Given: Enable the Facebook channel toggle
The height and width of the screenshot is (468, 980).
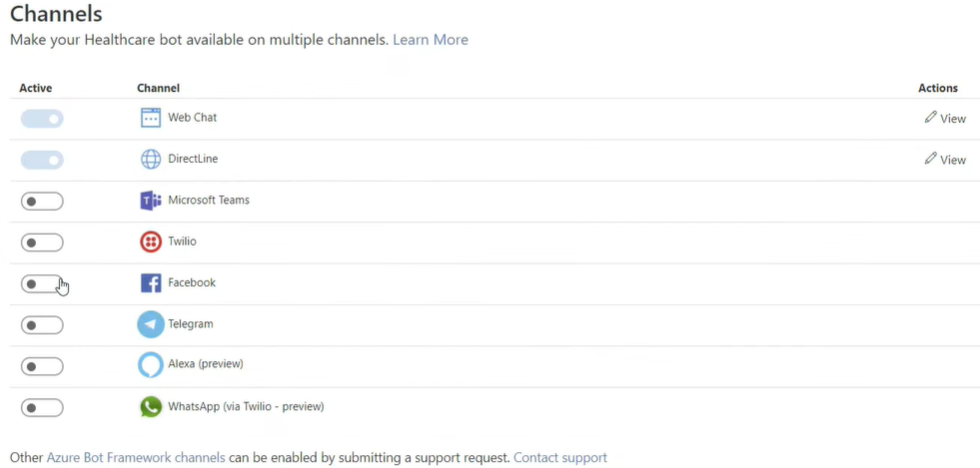Looking at the screenshot, I should click(42, 284).
